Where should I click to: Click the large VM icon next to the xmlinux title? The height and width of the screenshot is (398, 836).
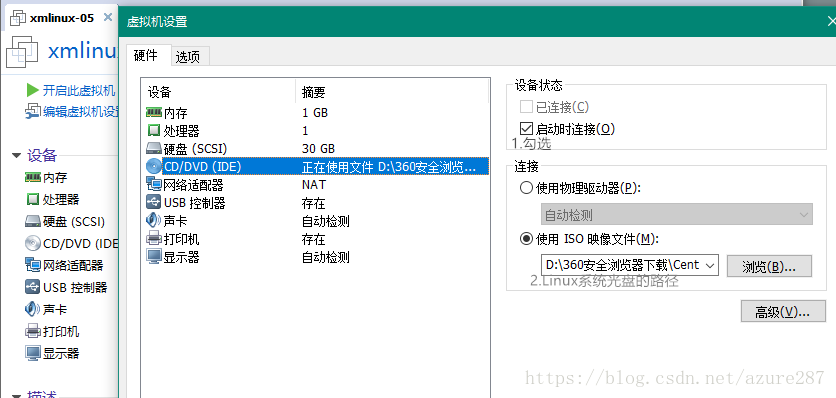(21, 52)
